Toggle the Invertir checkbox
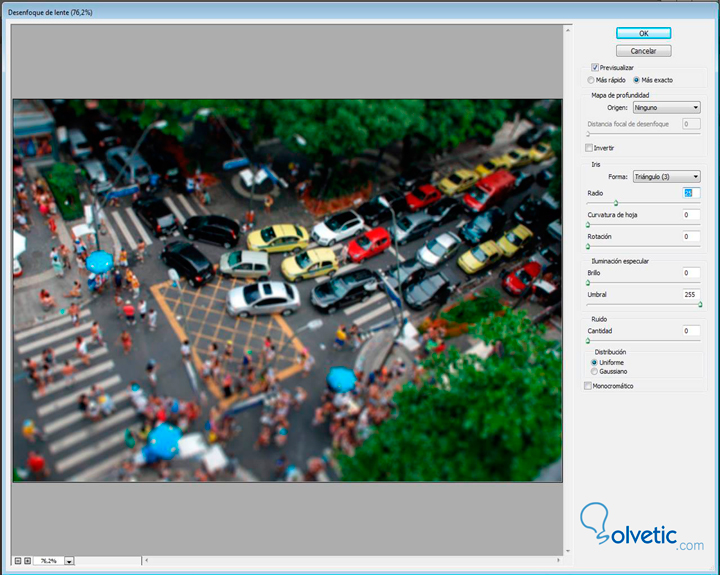The image size is (720, 575). (x=589, y=148)
